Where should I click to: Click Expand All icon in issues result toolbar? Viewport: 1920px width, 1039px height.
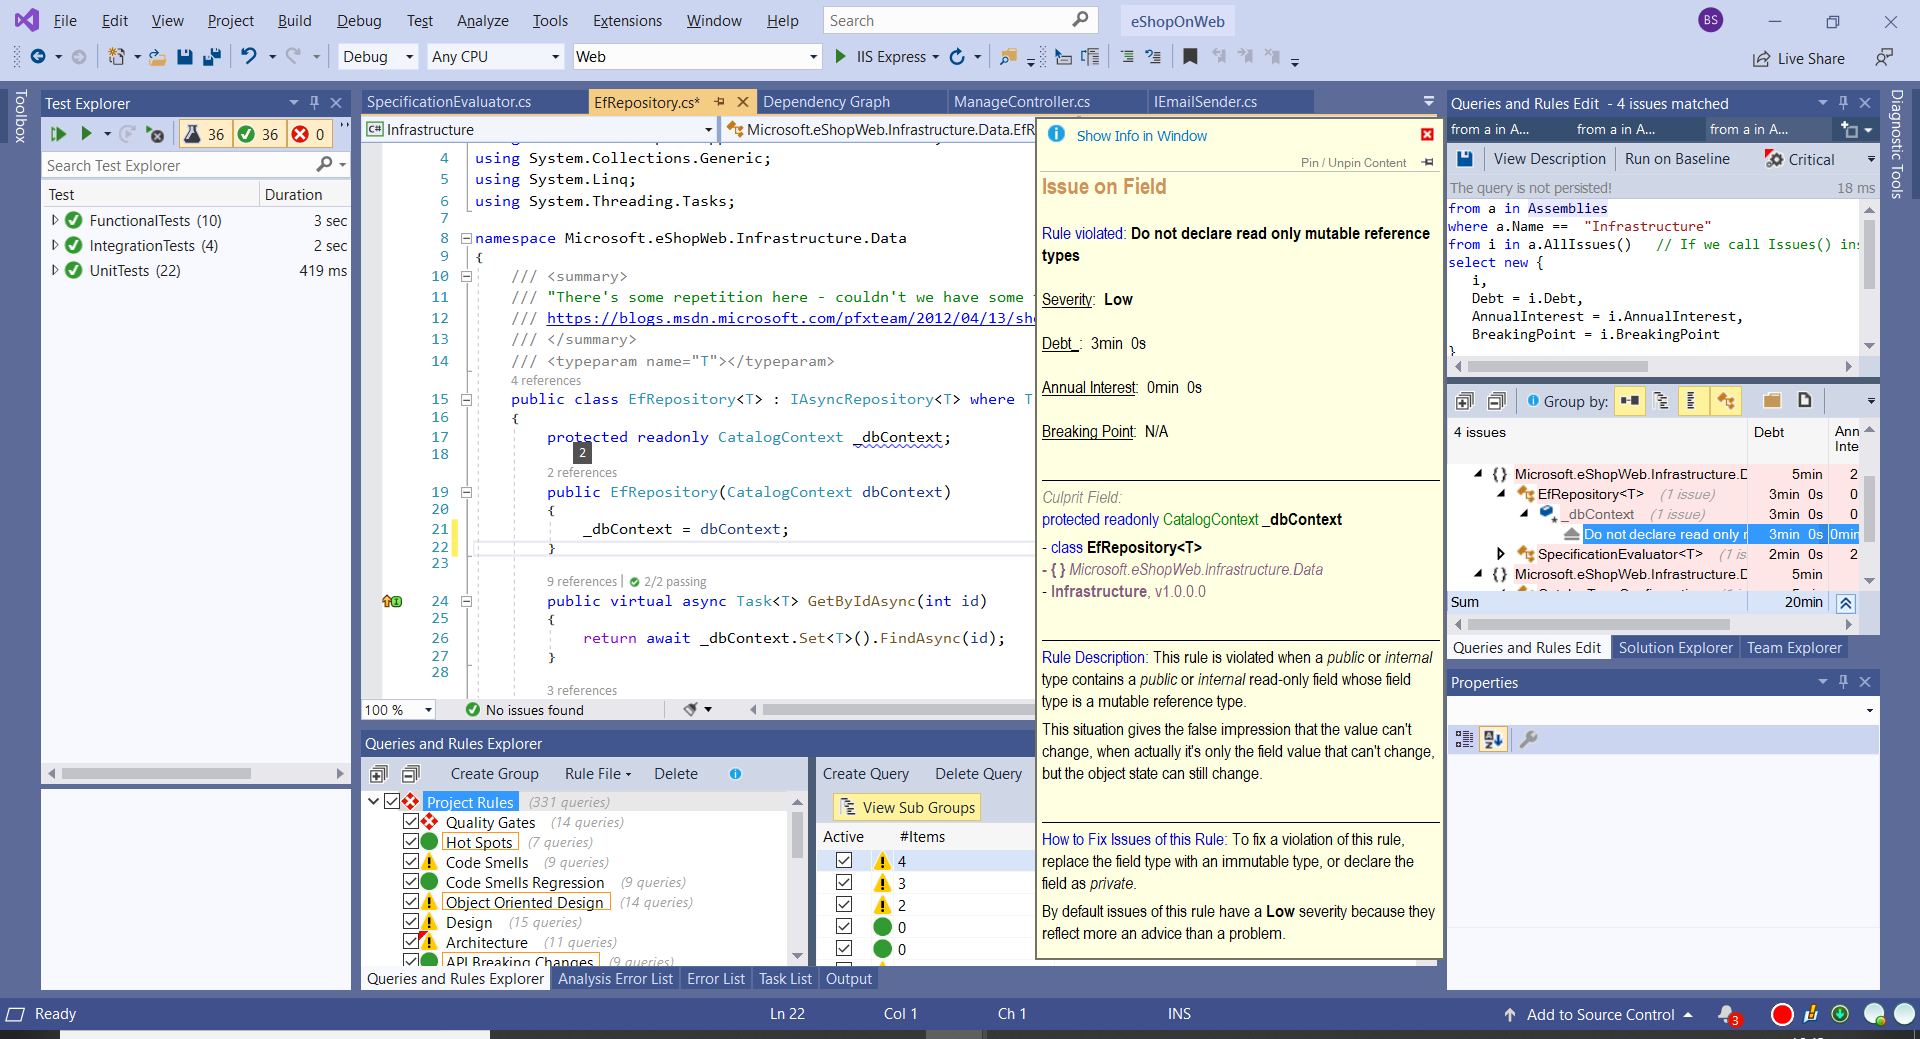pyautogui.click(x=1465, y=401)
